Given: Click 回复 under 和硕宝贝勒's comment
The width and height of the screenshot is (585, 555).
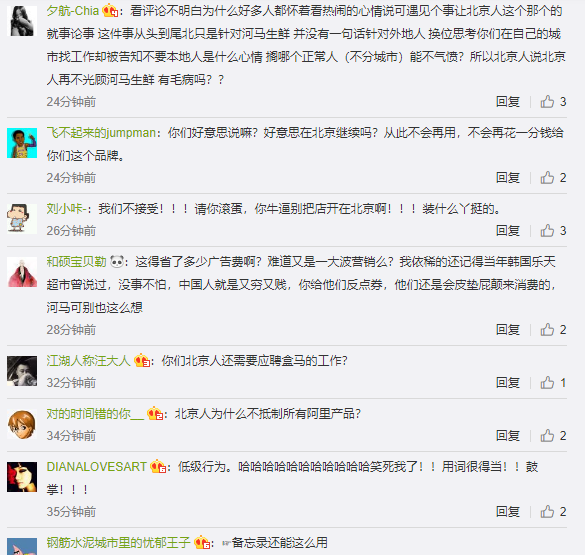Looking at the screenshot, I should [508, 330].
